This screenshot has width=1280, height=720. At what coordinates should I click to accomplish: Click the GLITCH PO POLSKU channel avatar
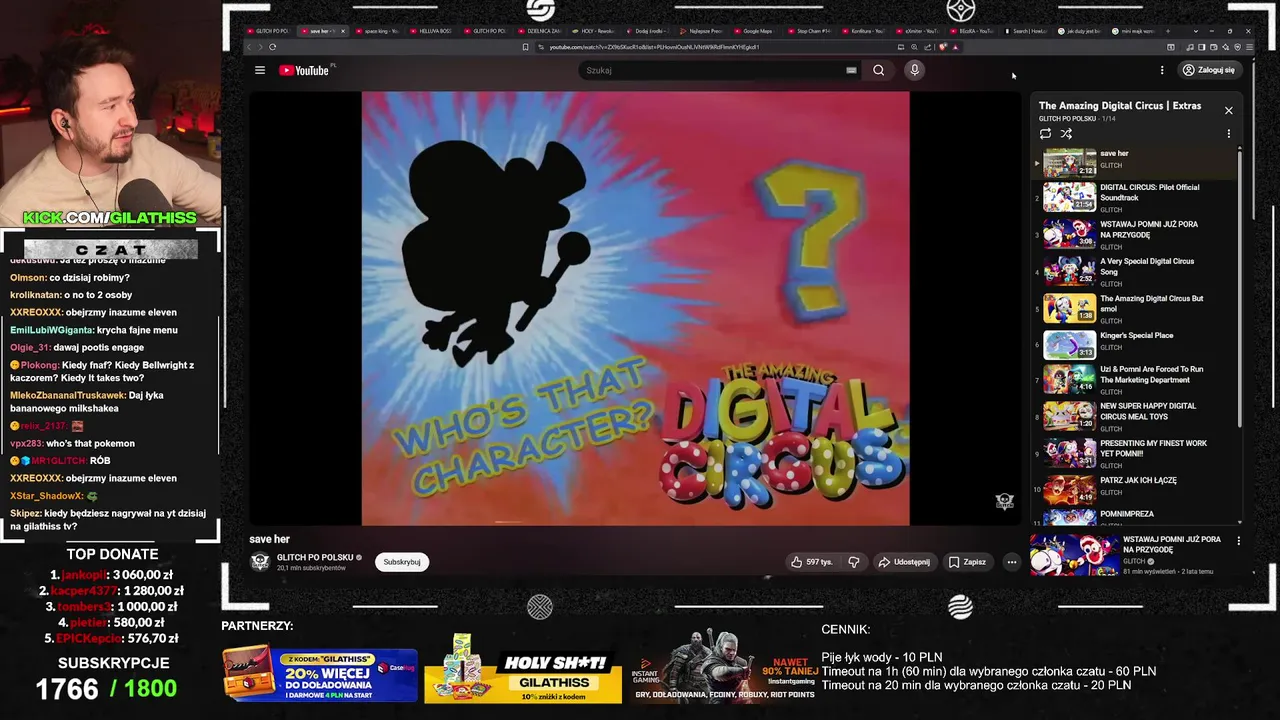260,562
